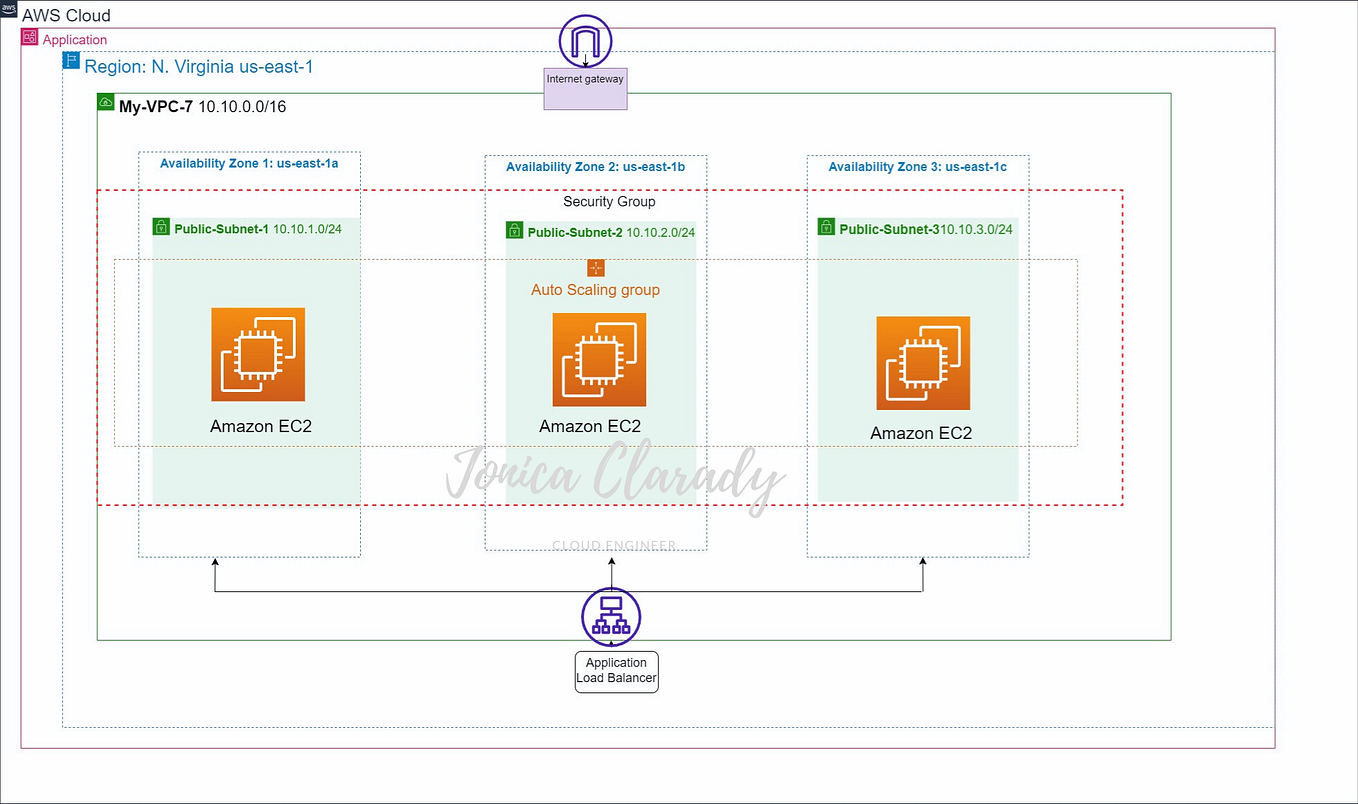Screen dimensions: 1358x804
Task: Select the Availability Zone 2: us-east-1b heading
Action: [x=596, y=167]
